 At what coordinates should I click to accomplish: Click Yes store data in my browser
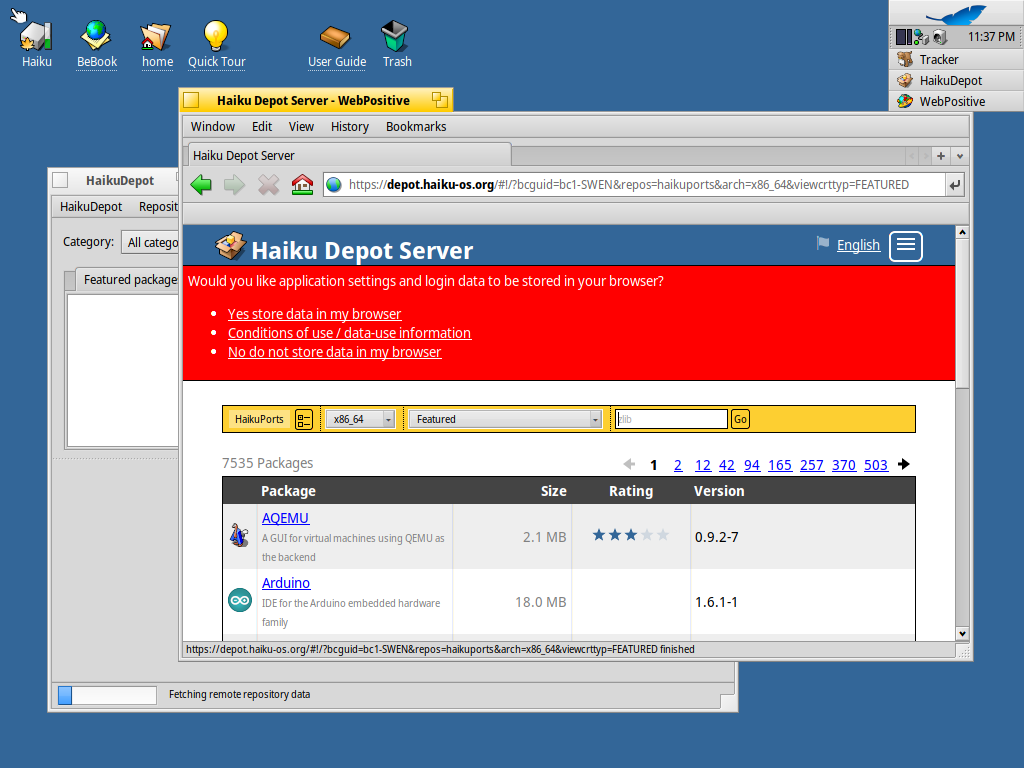314,314
